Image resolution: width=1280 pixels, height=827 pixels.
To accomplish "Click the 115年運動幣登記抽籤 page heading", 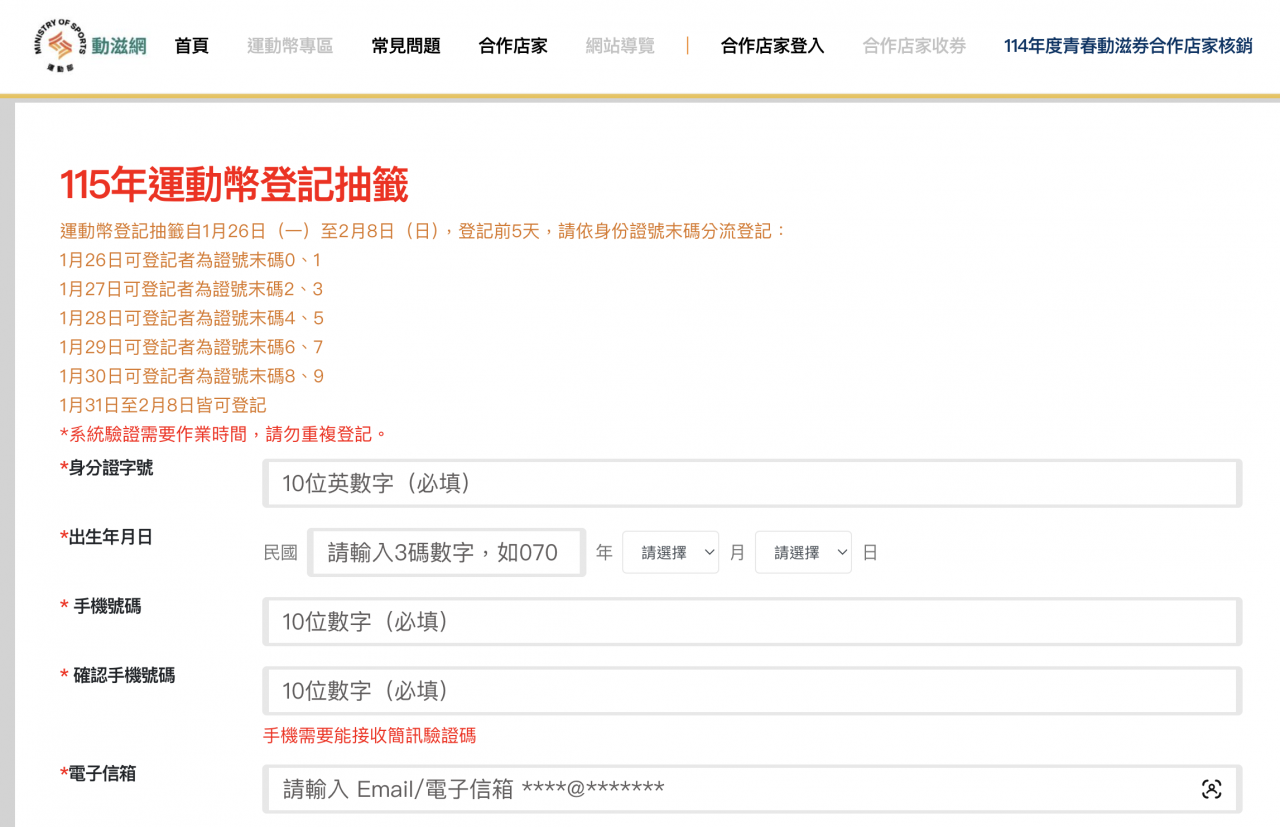I will pyautogui.click(x=234, y=186).
